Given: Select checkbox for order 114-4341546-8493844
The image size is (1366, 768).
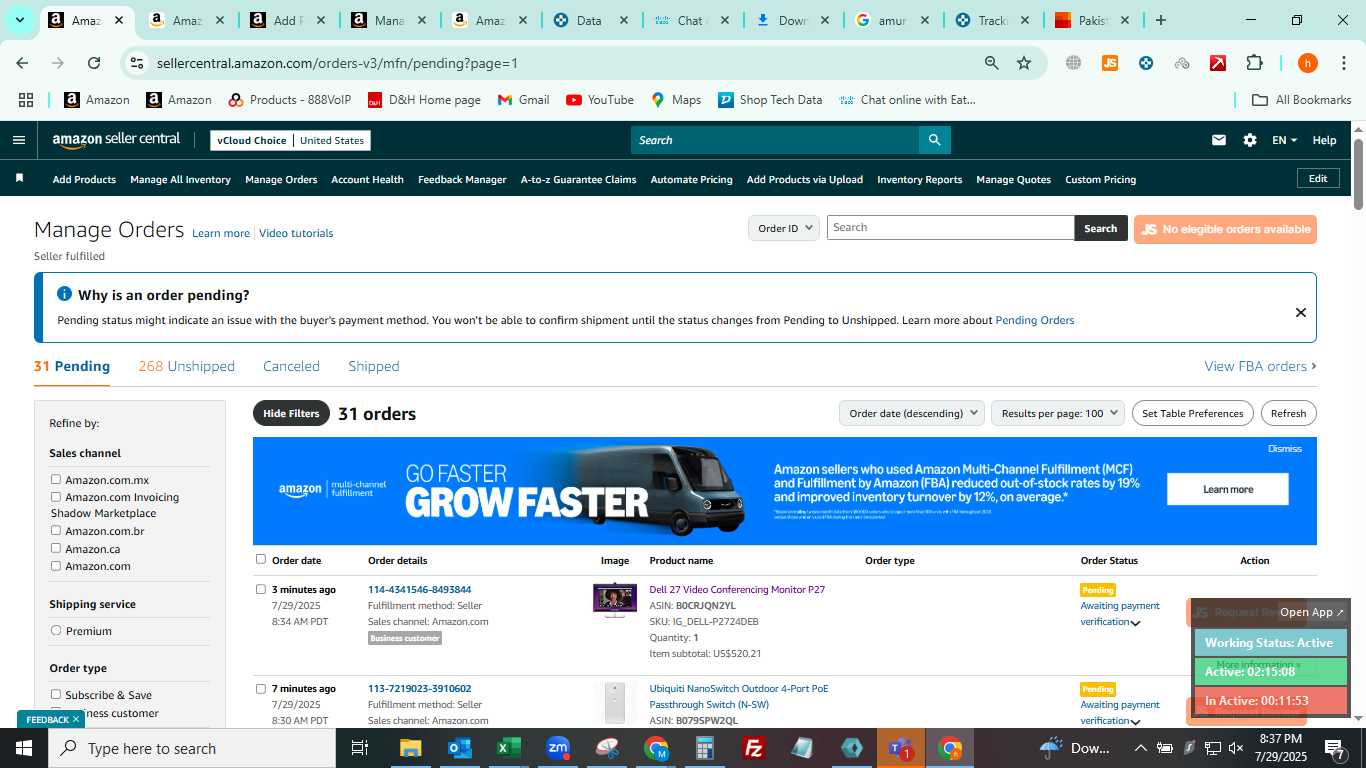Looking at the screenshot, I should 261,590.
